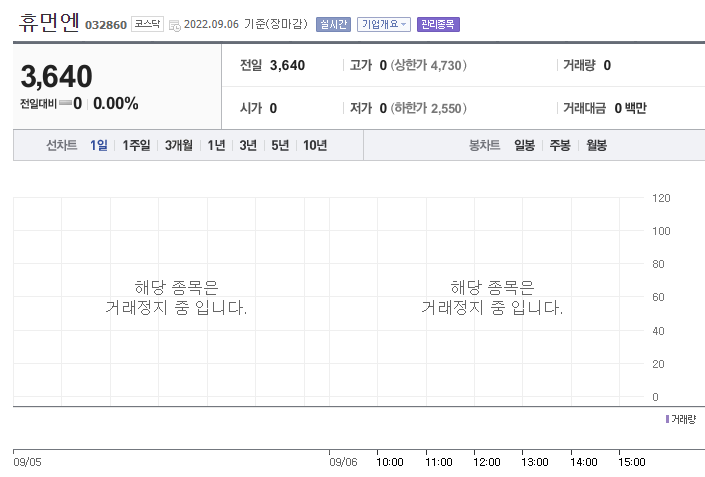Click the 관리종목 badge
Viewport: 705px width, 477px height.
pyautogui.click(x=438, y=24)
